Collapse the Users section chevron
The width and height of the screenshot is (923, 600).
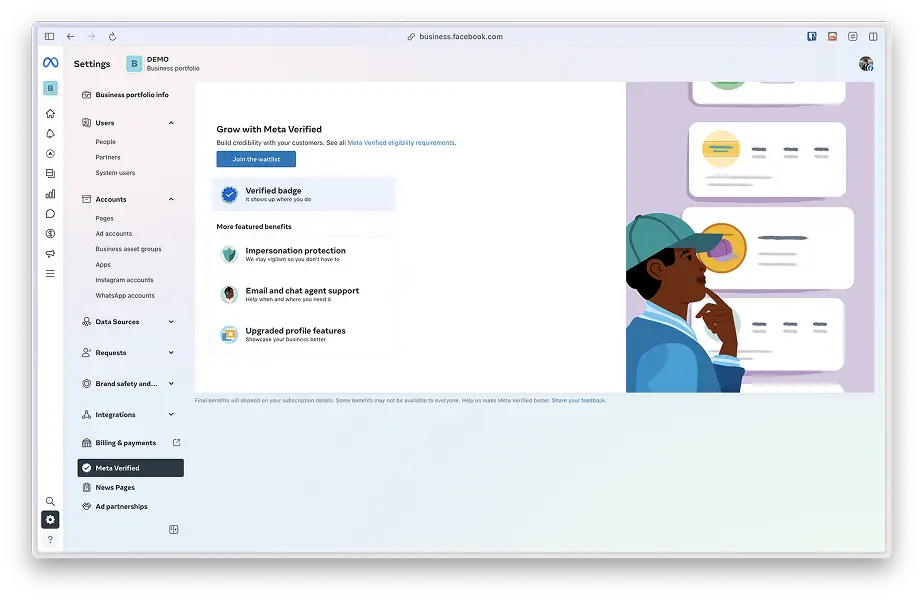[x=171, y=123]
